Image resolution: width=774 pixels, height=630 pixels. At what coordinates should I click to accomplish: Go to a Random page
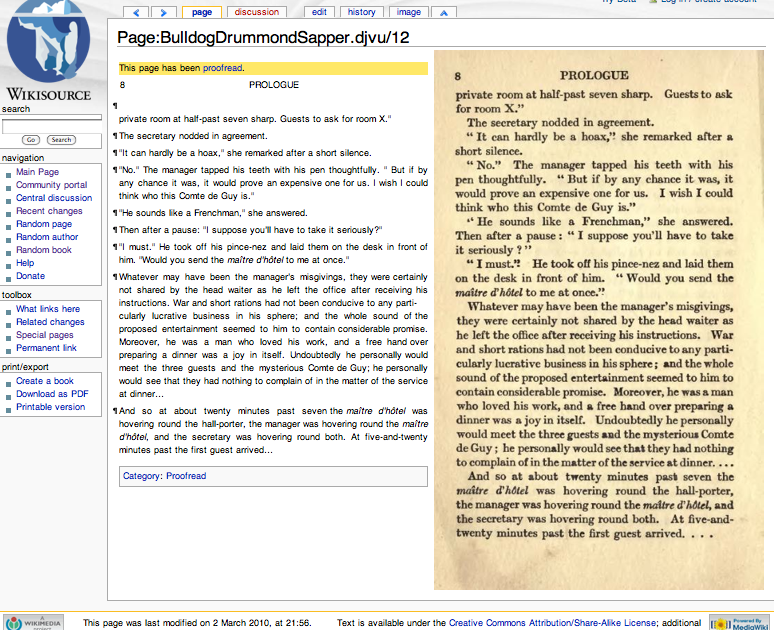coord(44,224)
